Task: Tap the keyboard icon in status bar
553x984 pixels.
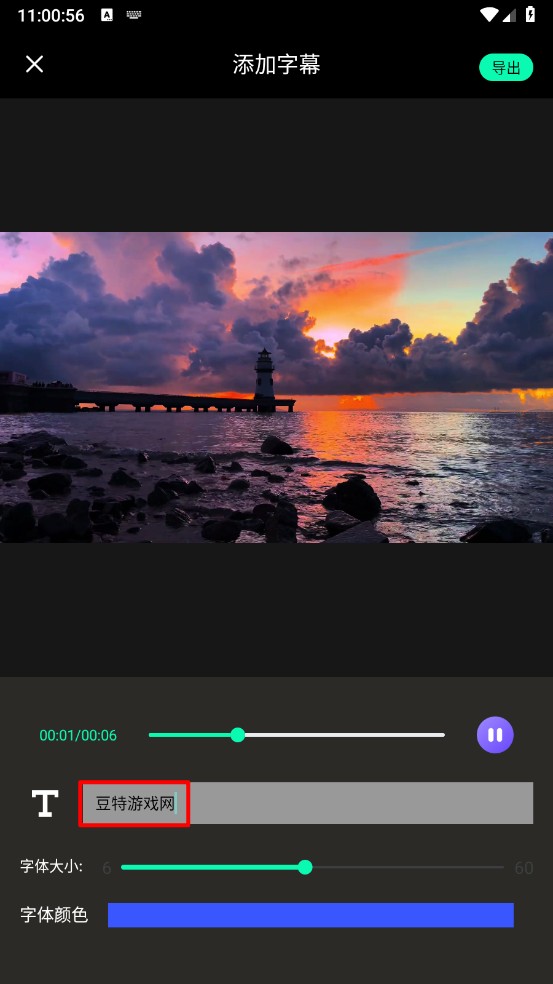Action: (134, 15)
